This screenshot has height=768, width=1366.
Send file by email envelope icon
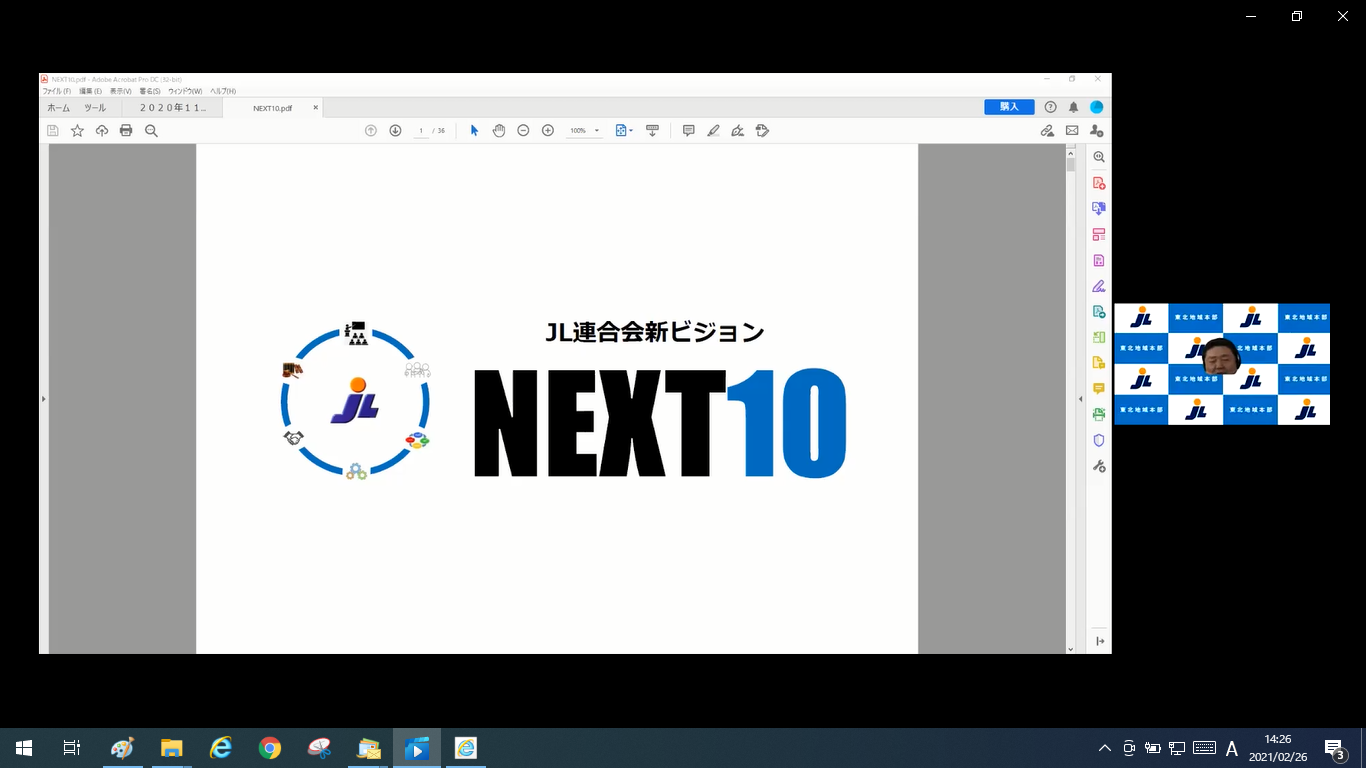pos(1072,131)
